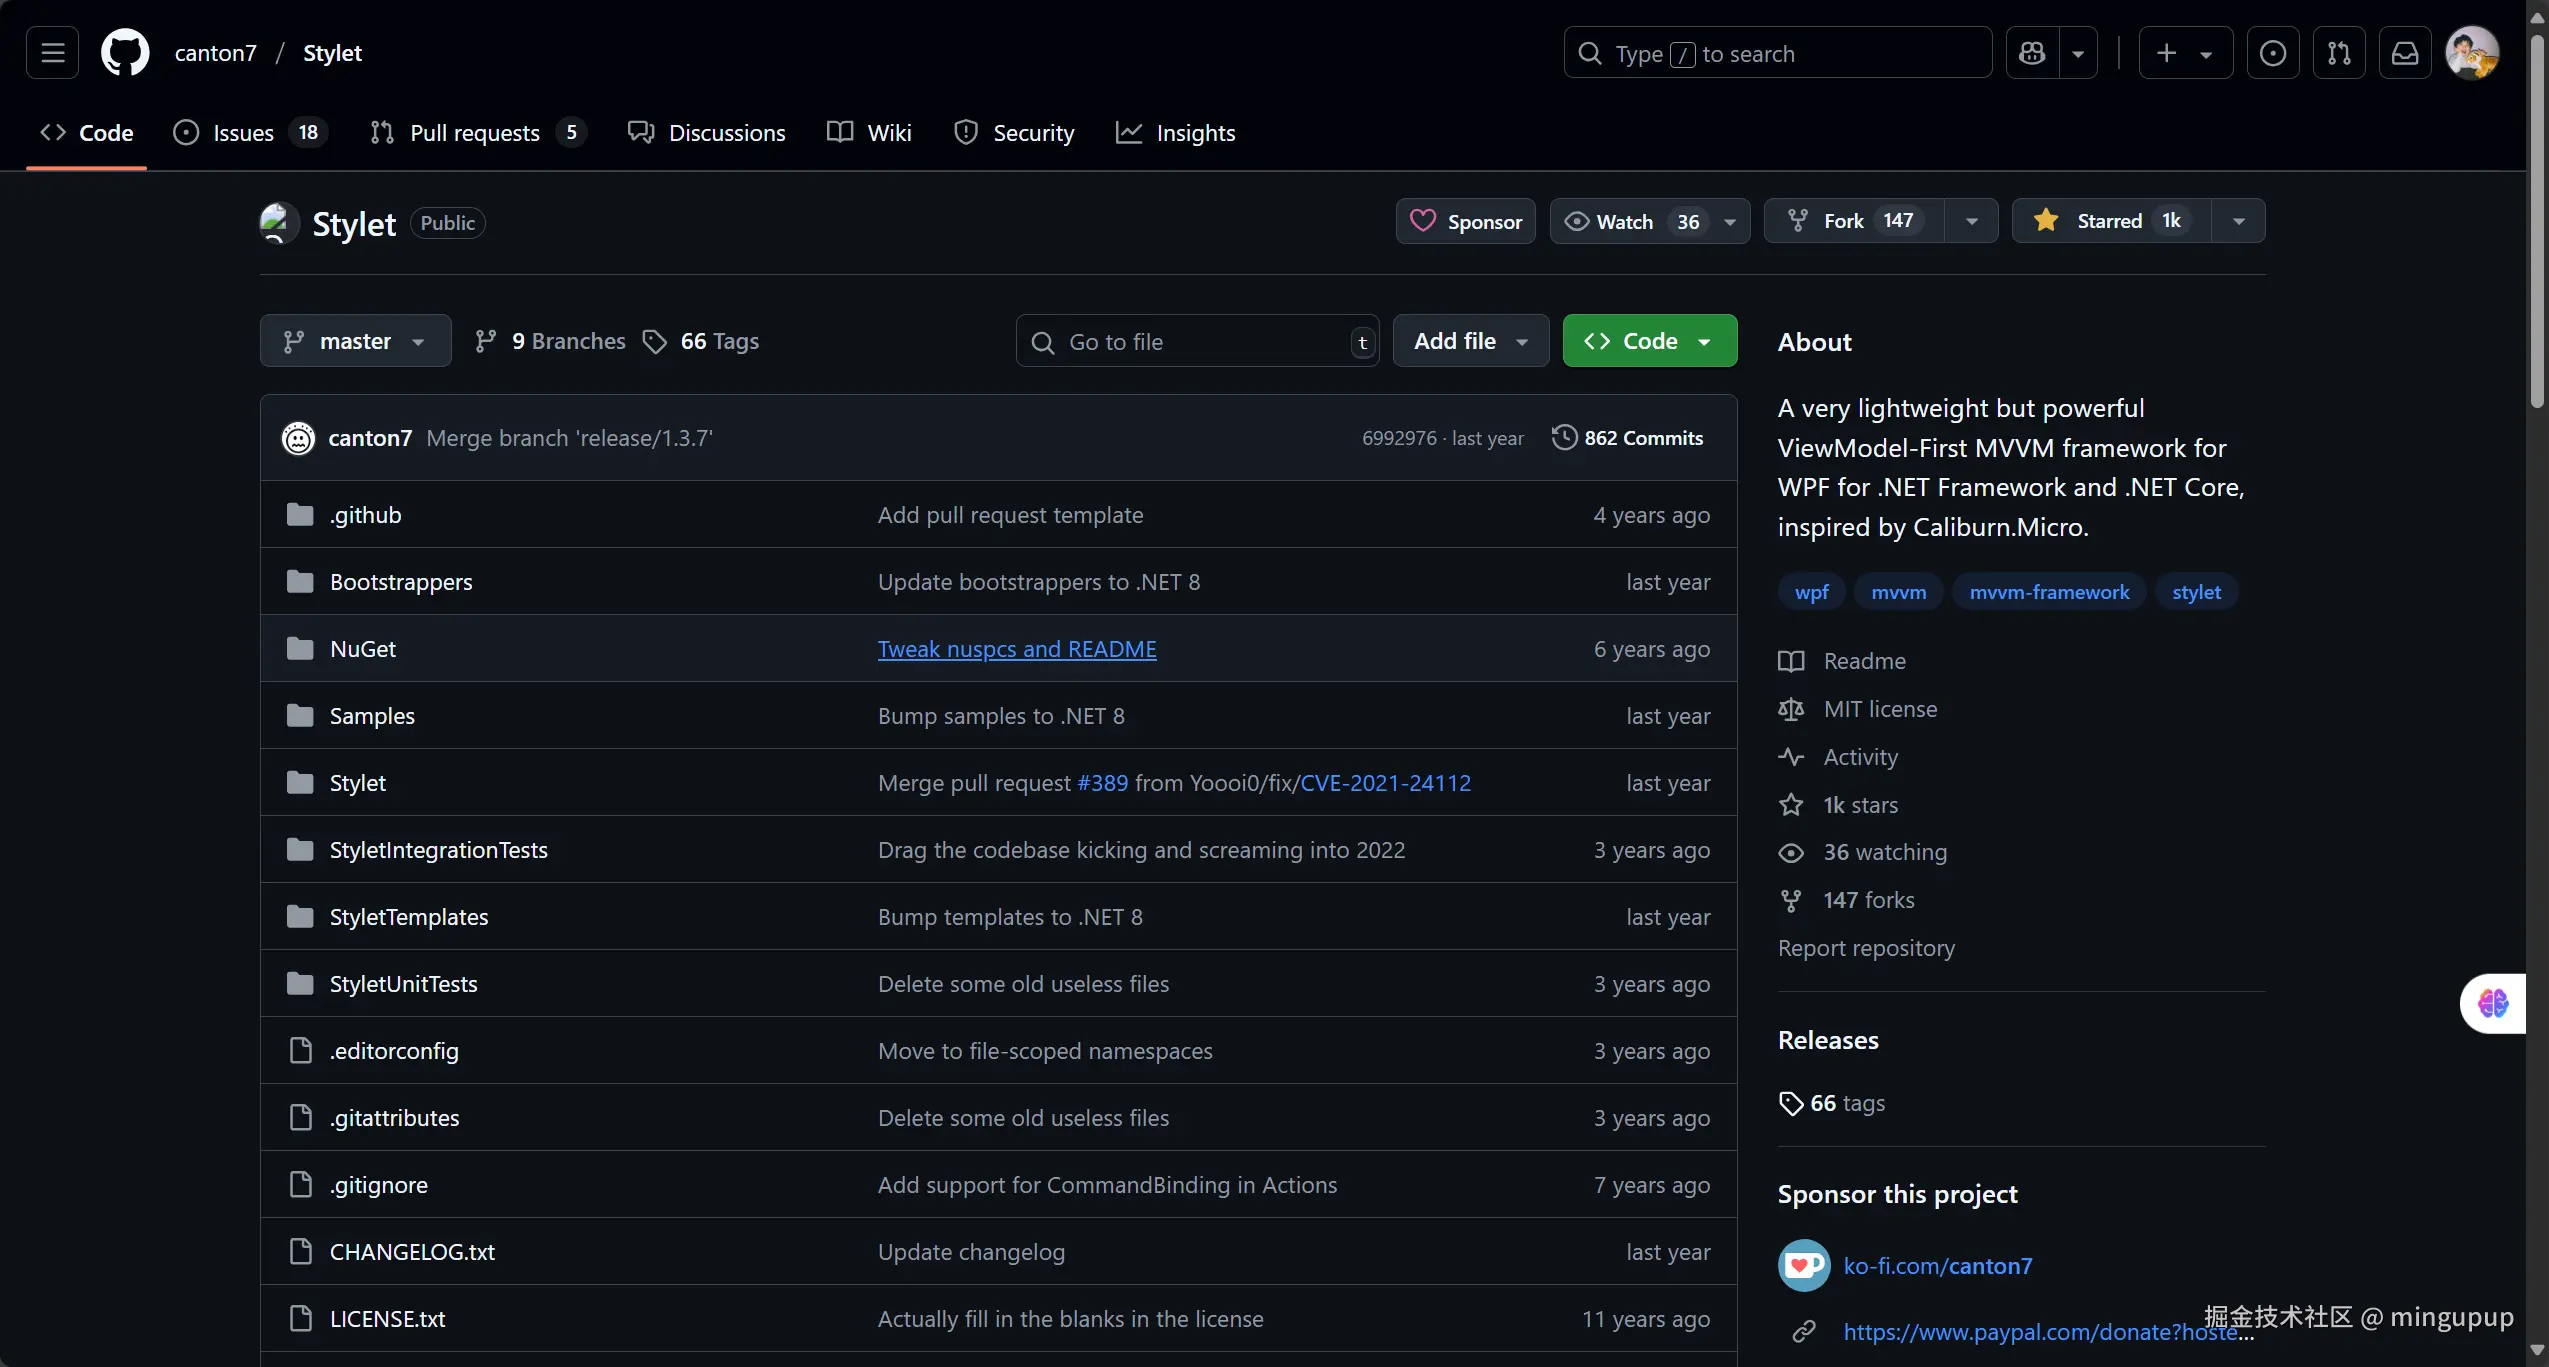Switch to the Pull requests tab
The height and width of the screenshot is (1367, 2549).
478,133
